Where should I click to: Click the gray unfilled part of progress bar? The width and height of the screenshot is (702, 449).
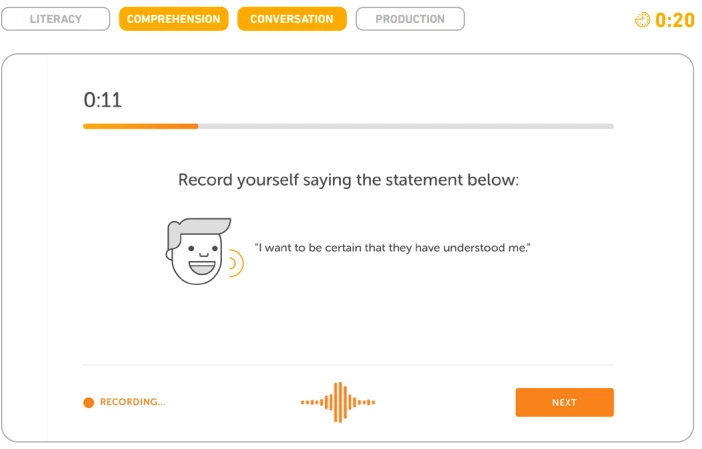(x=406, y=126)
